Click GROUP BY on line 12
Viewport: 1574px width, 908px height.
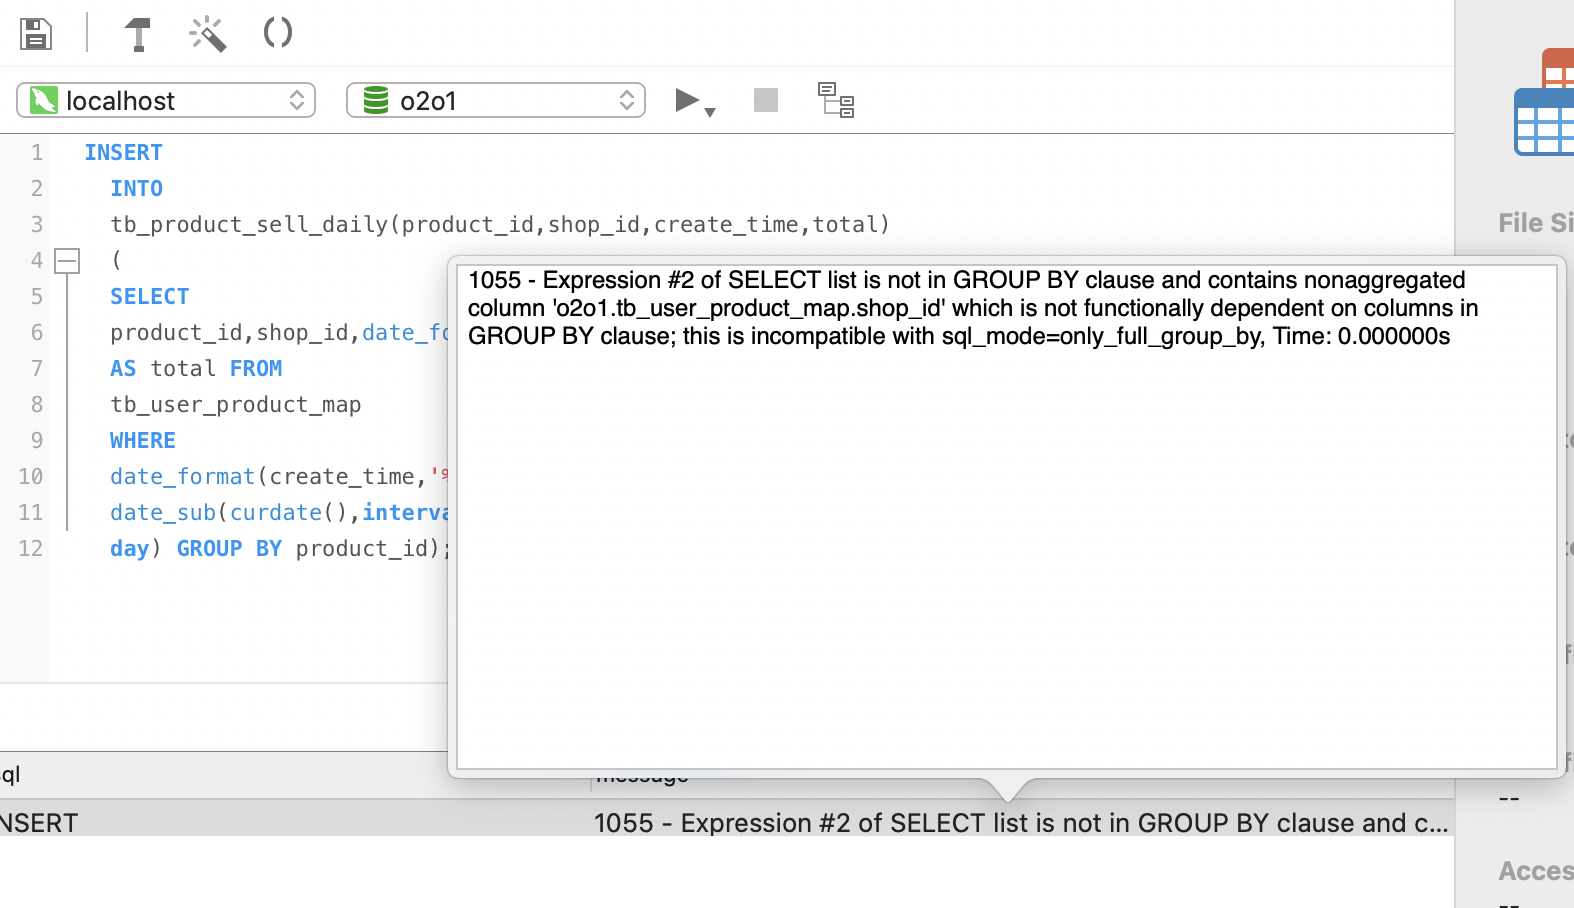[x=229, y=548]
